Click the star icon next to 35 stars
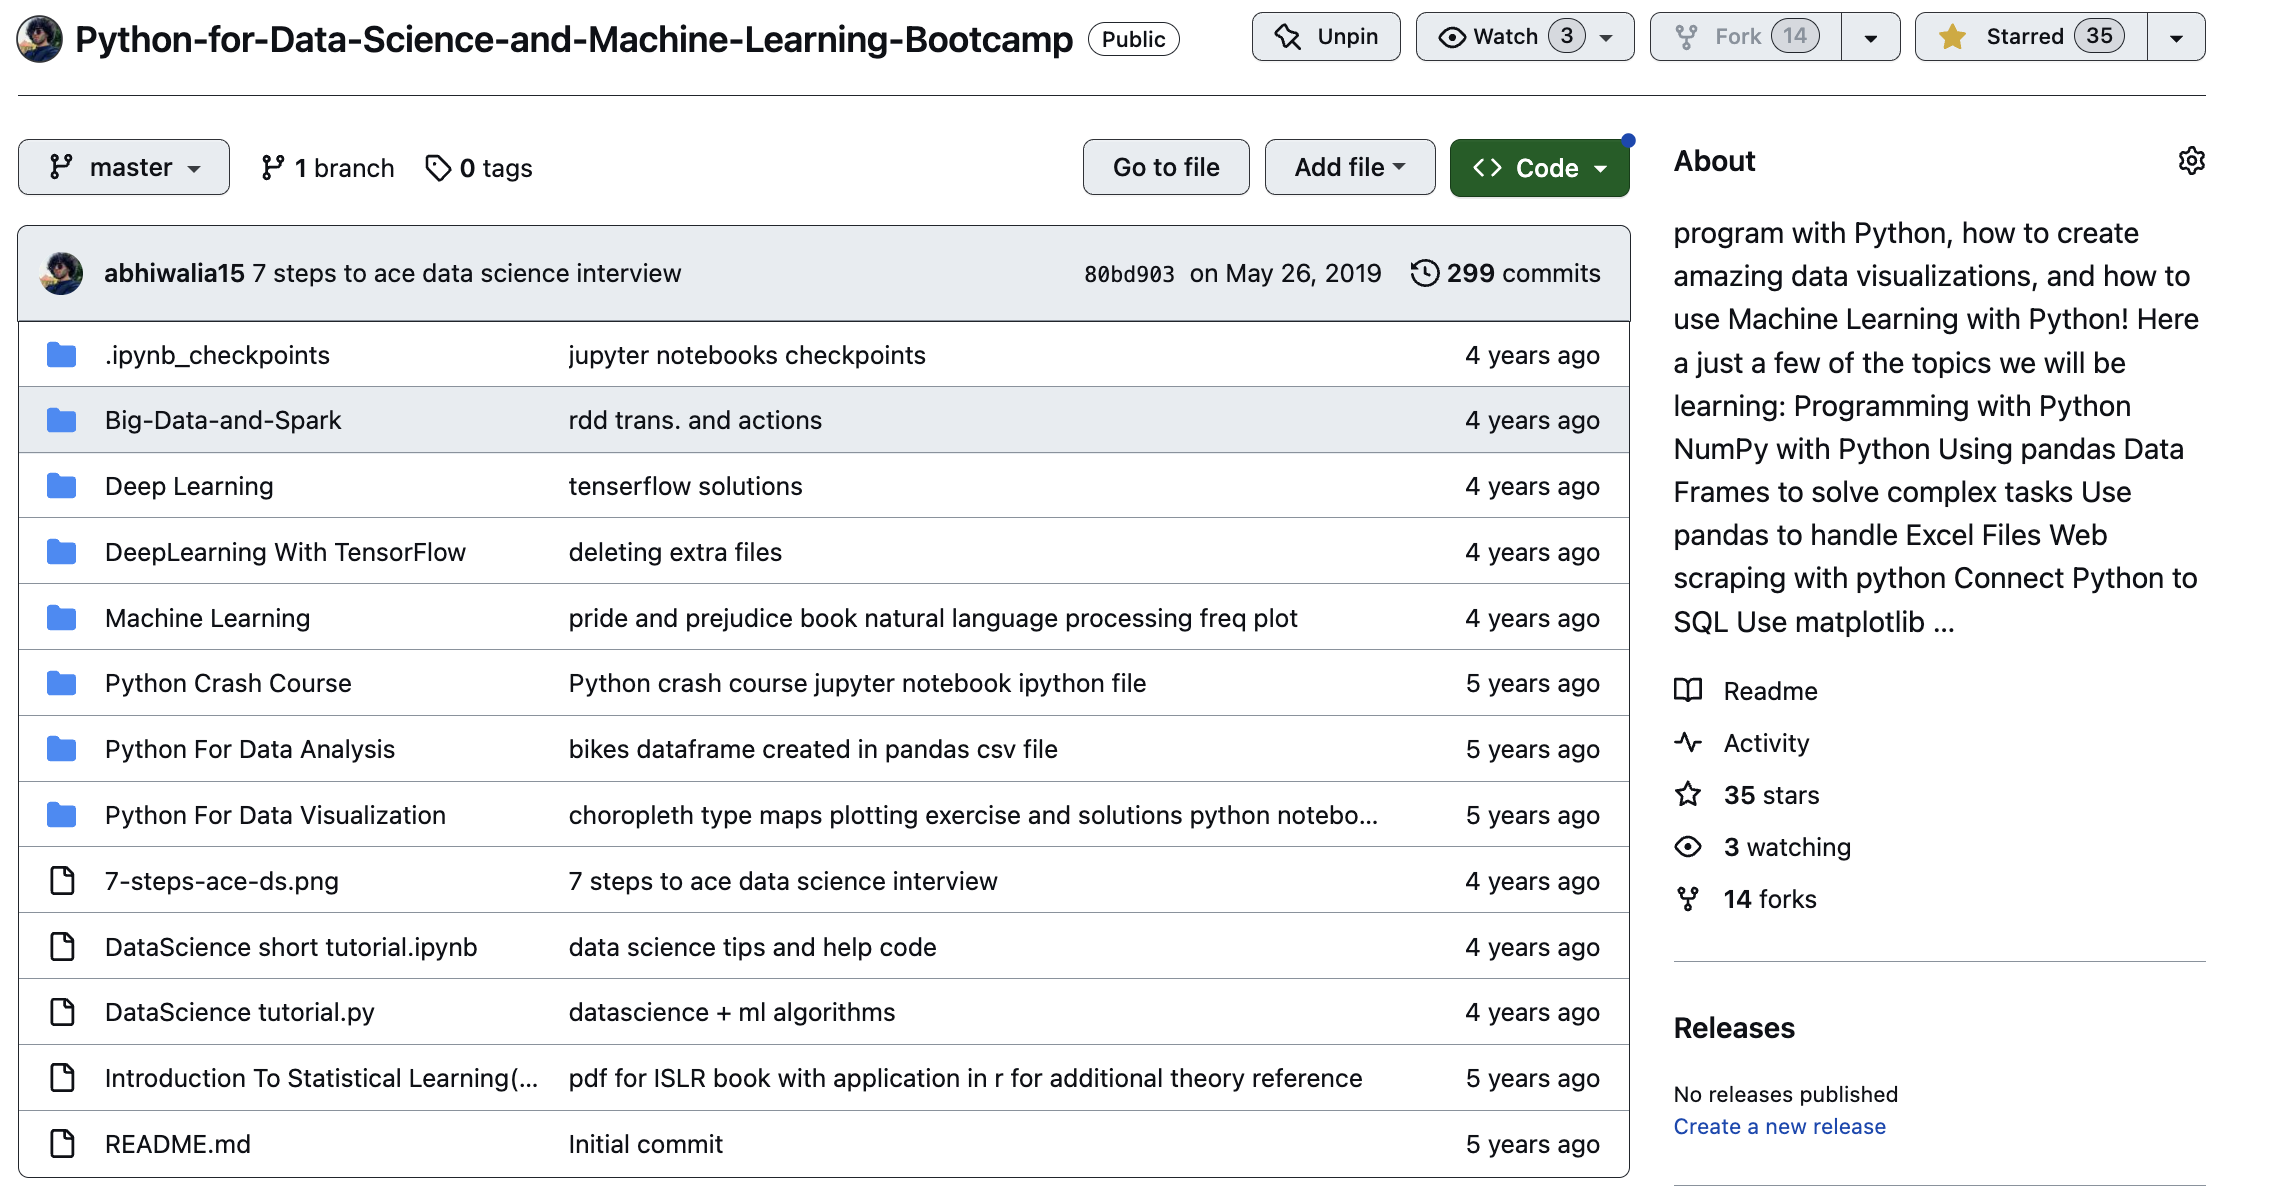 1688,794
